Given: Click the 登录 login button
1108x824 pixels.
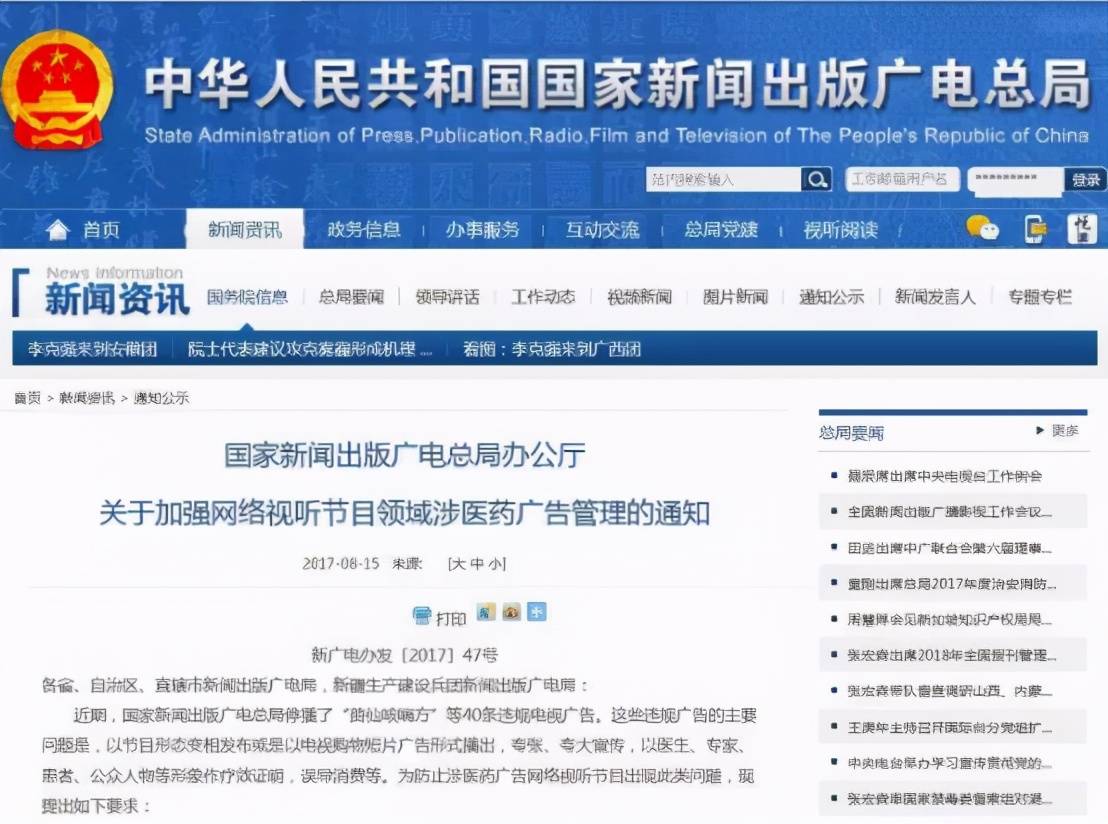Looking at the screenshot, I should [1085, 179].
